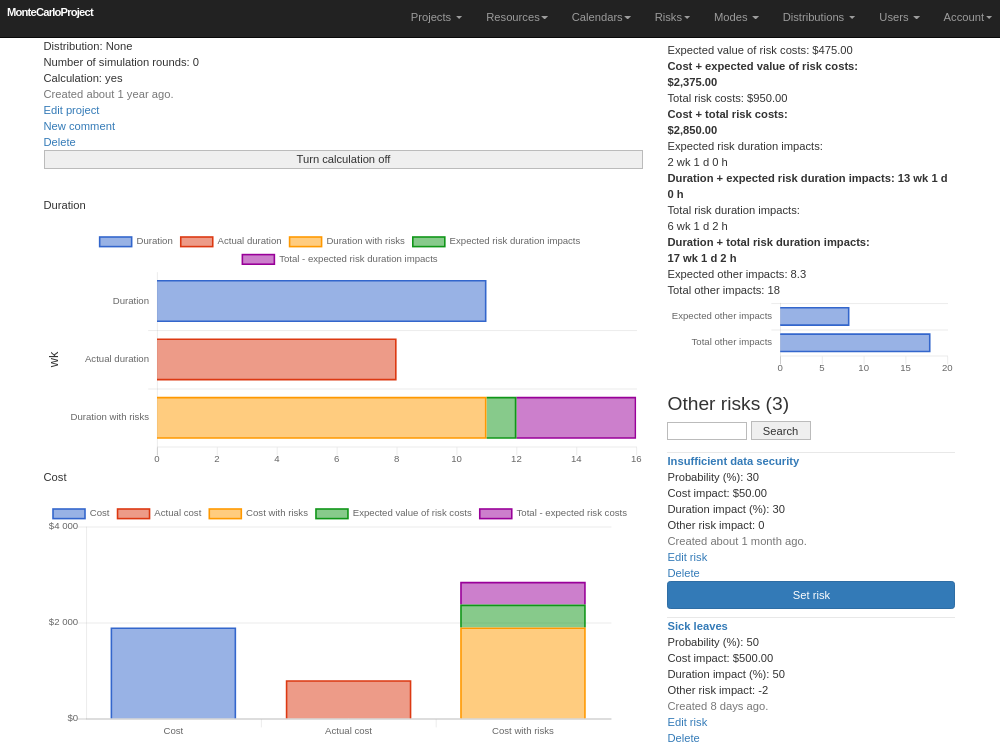The height and width of the screenshot is (744, 1000).
Task: Click the Edit project link
Action: (x=71, y=110)
